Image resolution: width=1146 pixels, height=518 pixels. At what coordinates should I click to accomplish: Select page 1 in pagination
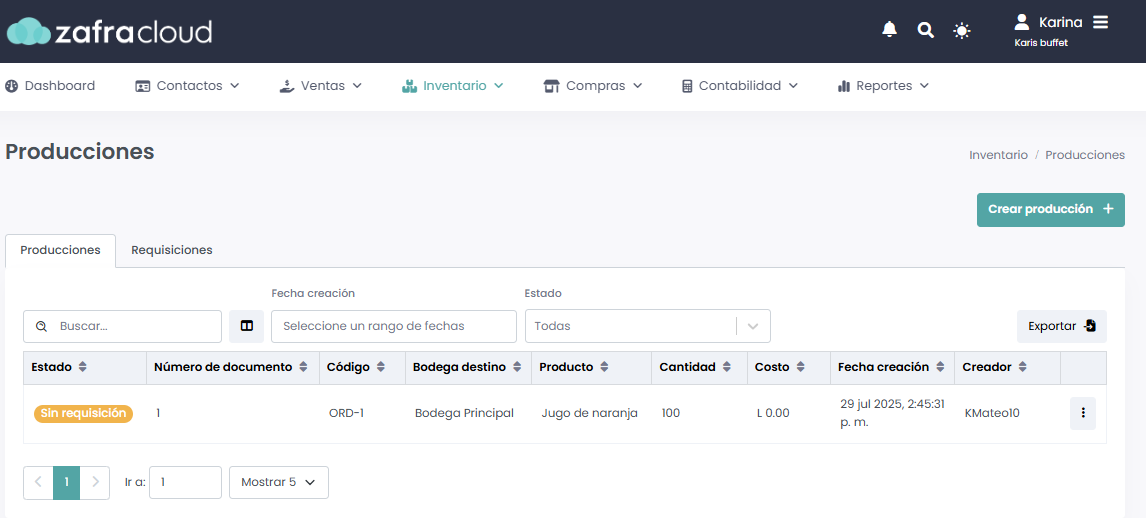67,483
